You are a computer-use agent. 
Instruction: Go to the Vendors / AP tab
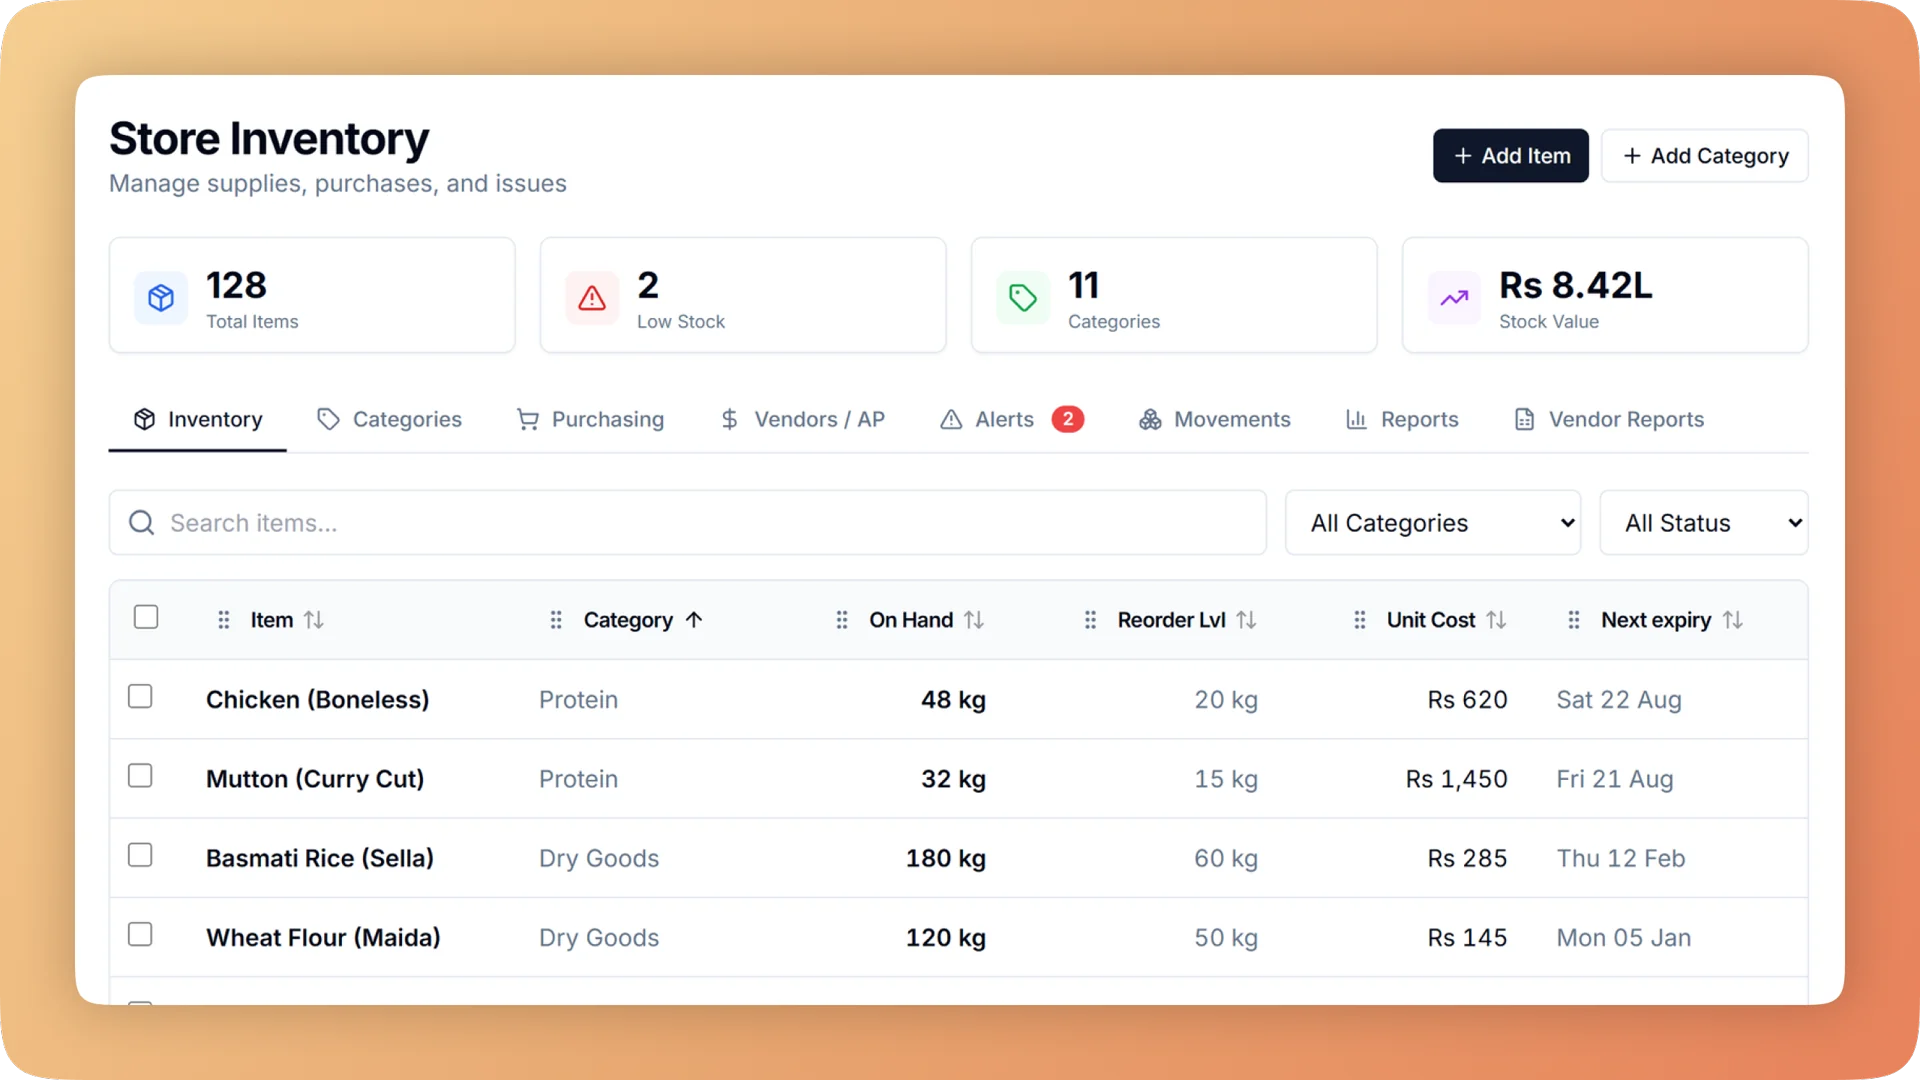(802, 420)
